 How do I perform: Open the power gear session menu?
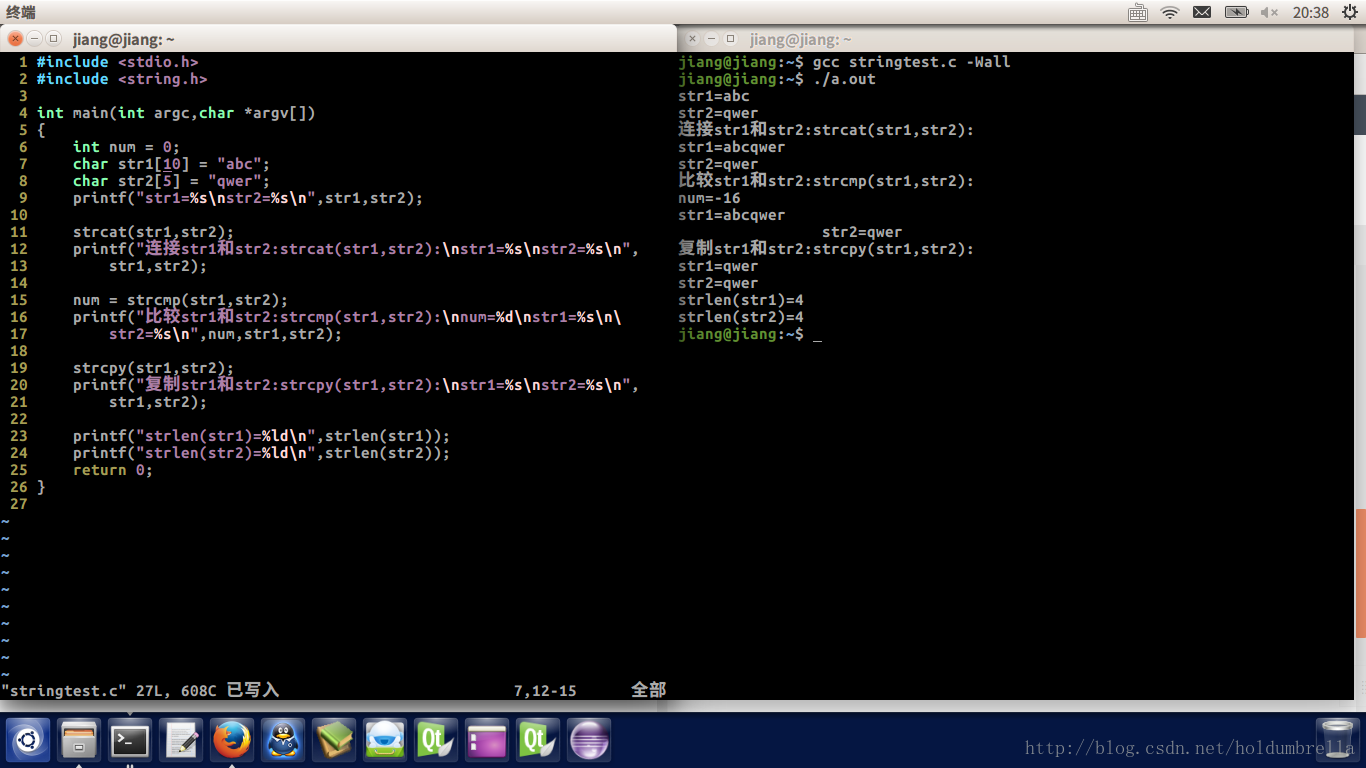[x=1348, y=12]
